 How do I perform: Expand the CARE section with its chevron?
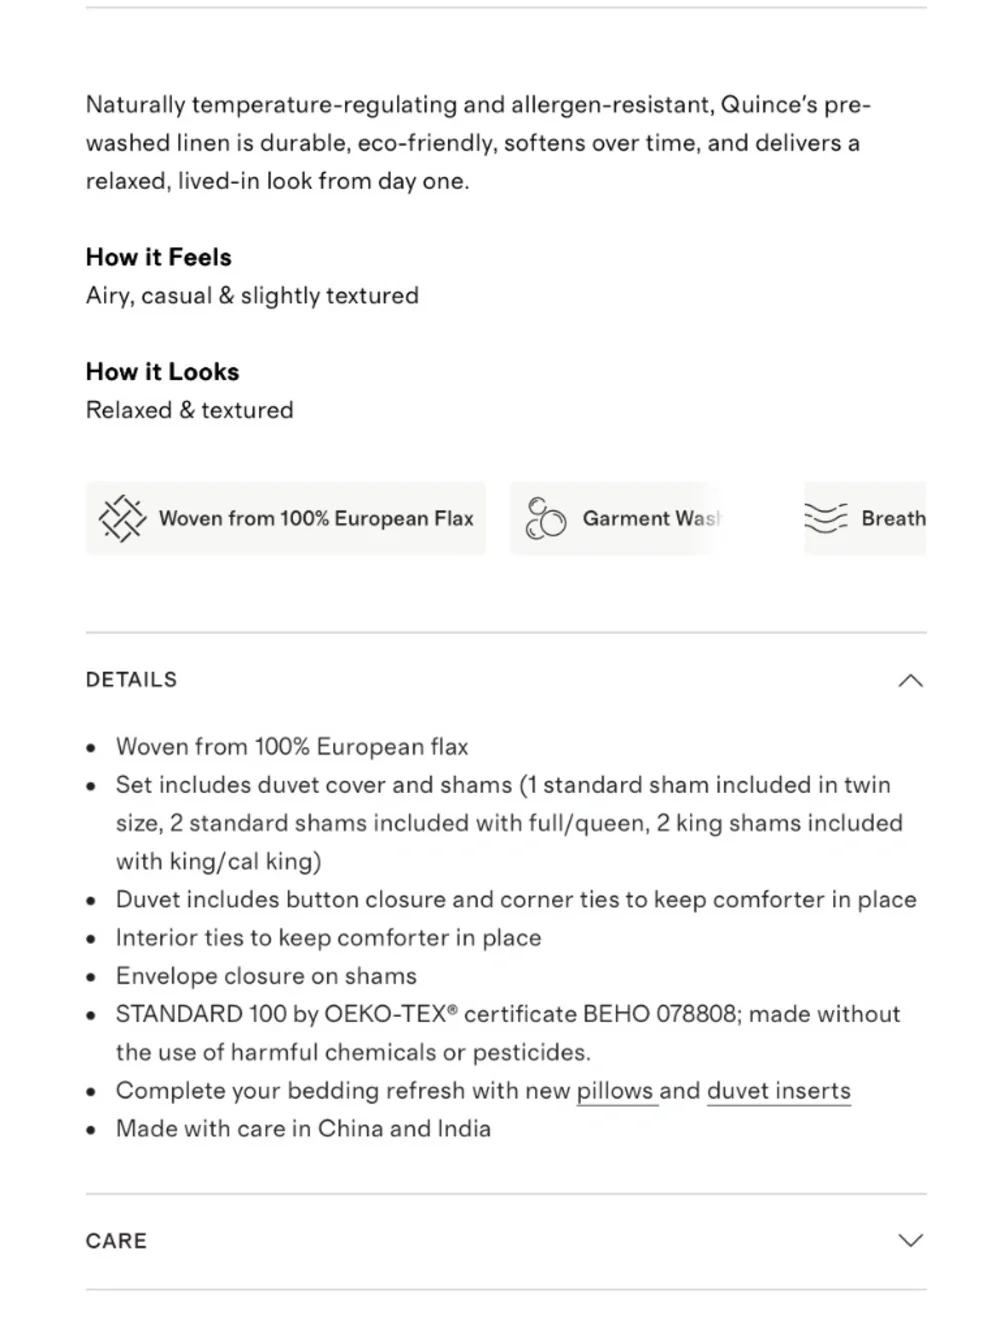910,1241
